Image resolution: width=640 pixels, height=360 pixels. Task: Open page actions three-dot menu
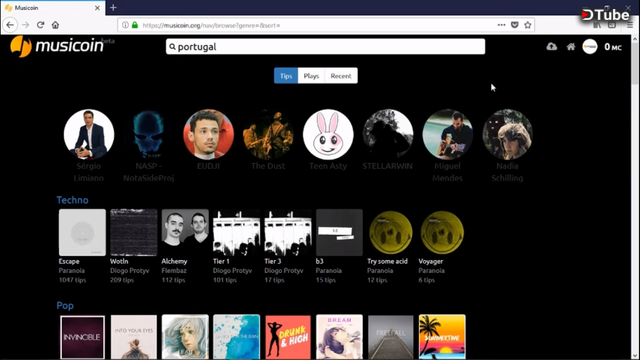point(501,25)
